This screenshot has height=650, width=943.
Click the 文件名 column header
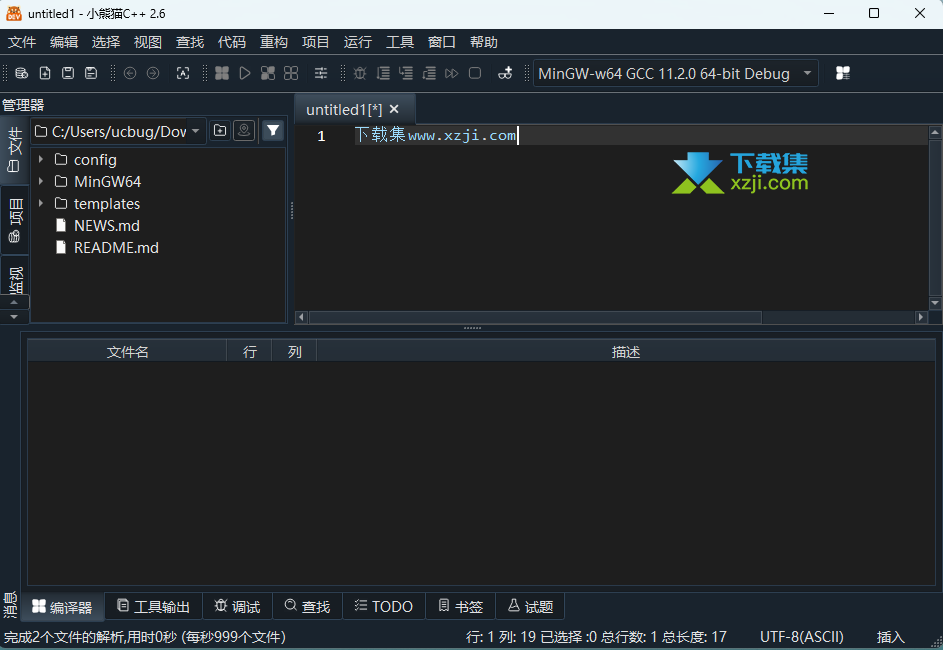coord(127,352)
